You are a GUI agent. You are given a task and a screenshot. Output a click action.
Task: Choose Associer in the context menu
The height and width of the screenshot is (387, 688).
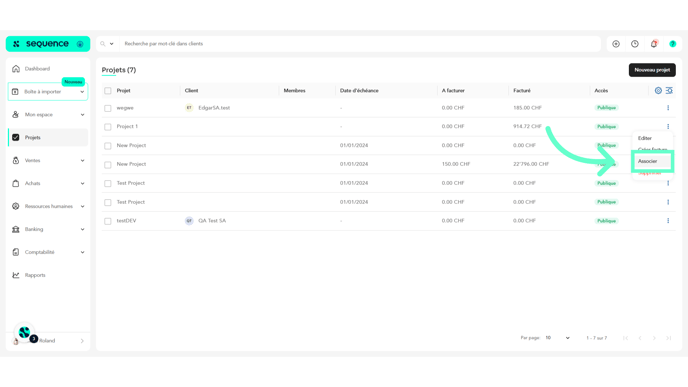pos(648,161)
